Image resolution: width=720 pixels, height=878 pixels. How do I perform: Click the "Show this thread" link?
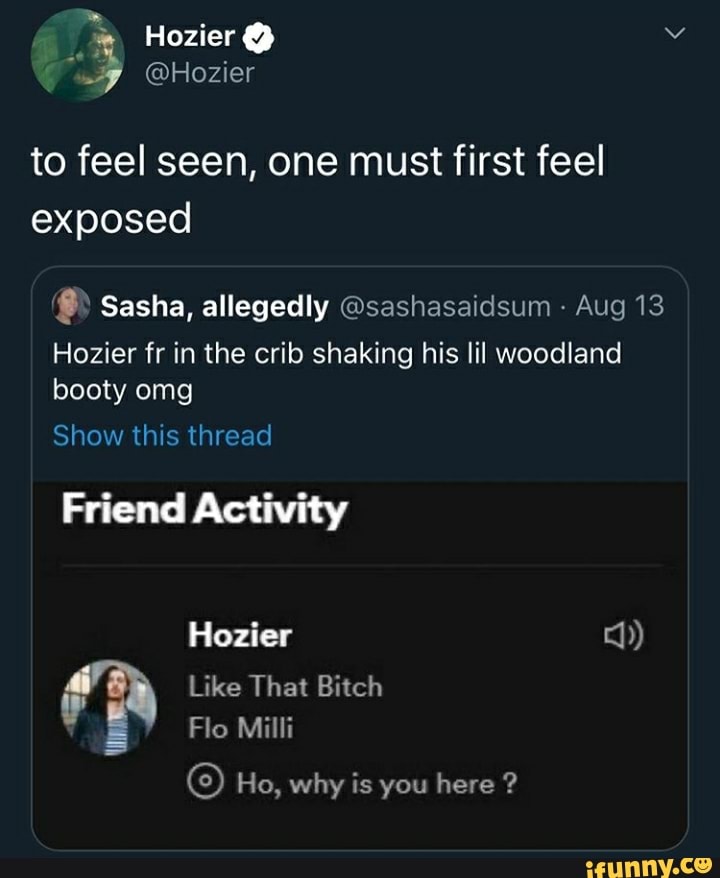click(x=162, y=436)
